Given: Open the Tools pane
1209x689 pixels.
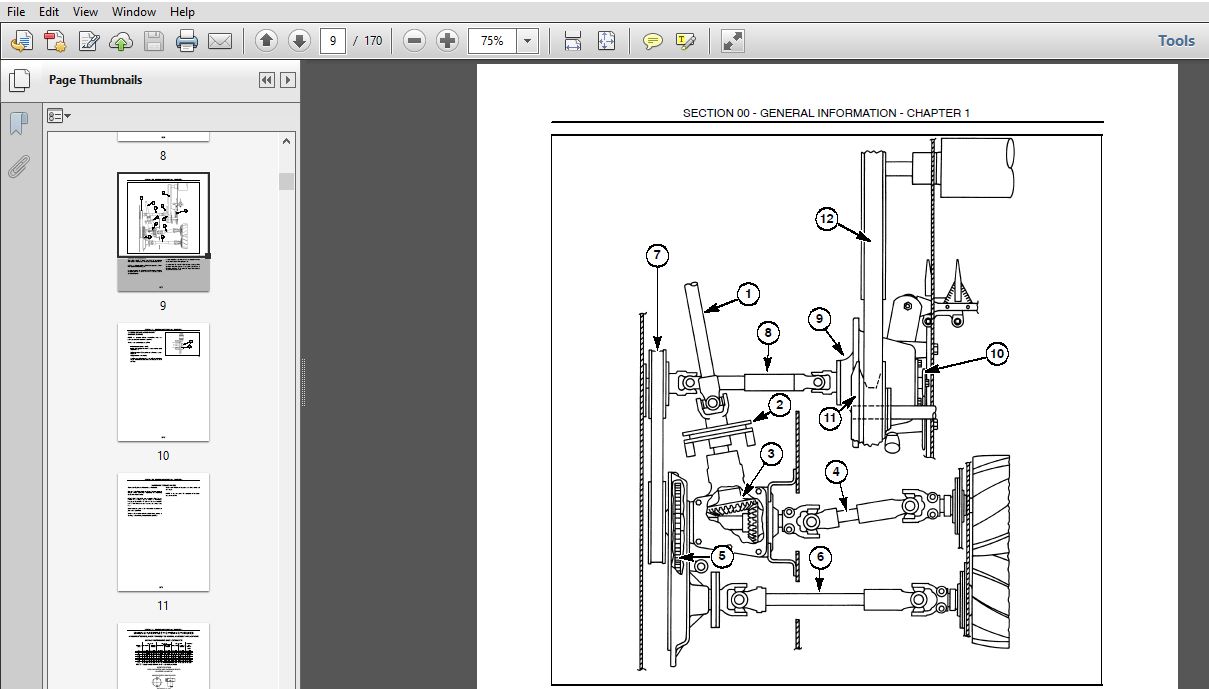Looking at the screenshot, I should pyautogui.click(x=1176, y=41).
